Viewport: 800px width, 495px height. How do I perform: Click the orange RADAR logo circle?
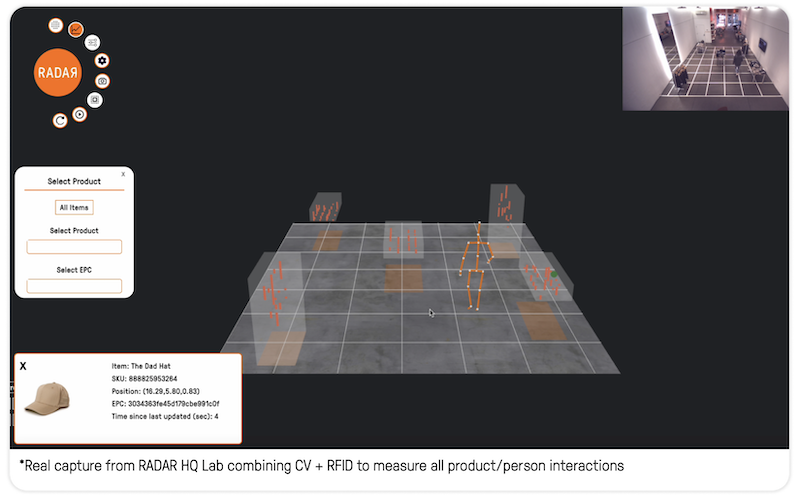(x=58, y=72)
